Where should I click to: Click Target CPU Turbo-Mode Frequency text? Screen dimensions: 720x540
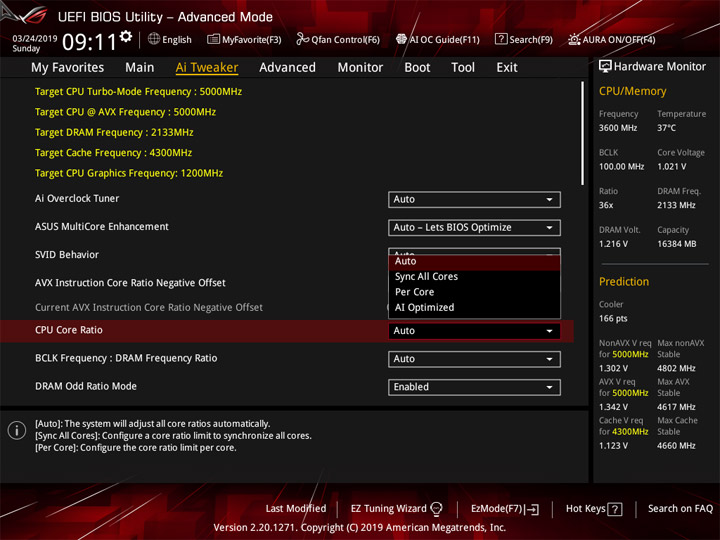(138, 92)
